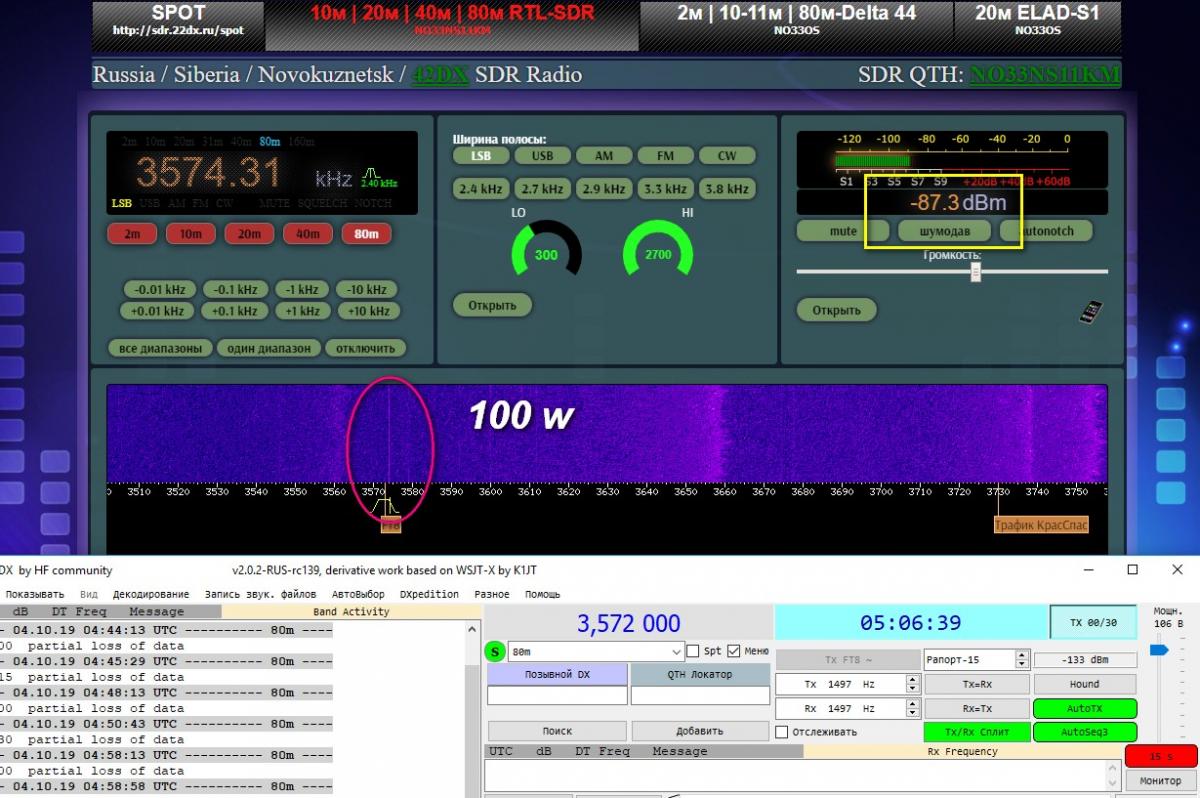This screenshot has height=798, width=1200.
Task: Click the mobile phone icon
Action: click(1090, 311)
